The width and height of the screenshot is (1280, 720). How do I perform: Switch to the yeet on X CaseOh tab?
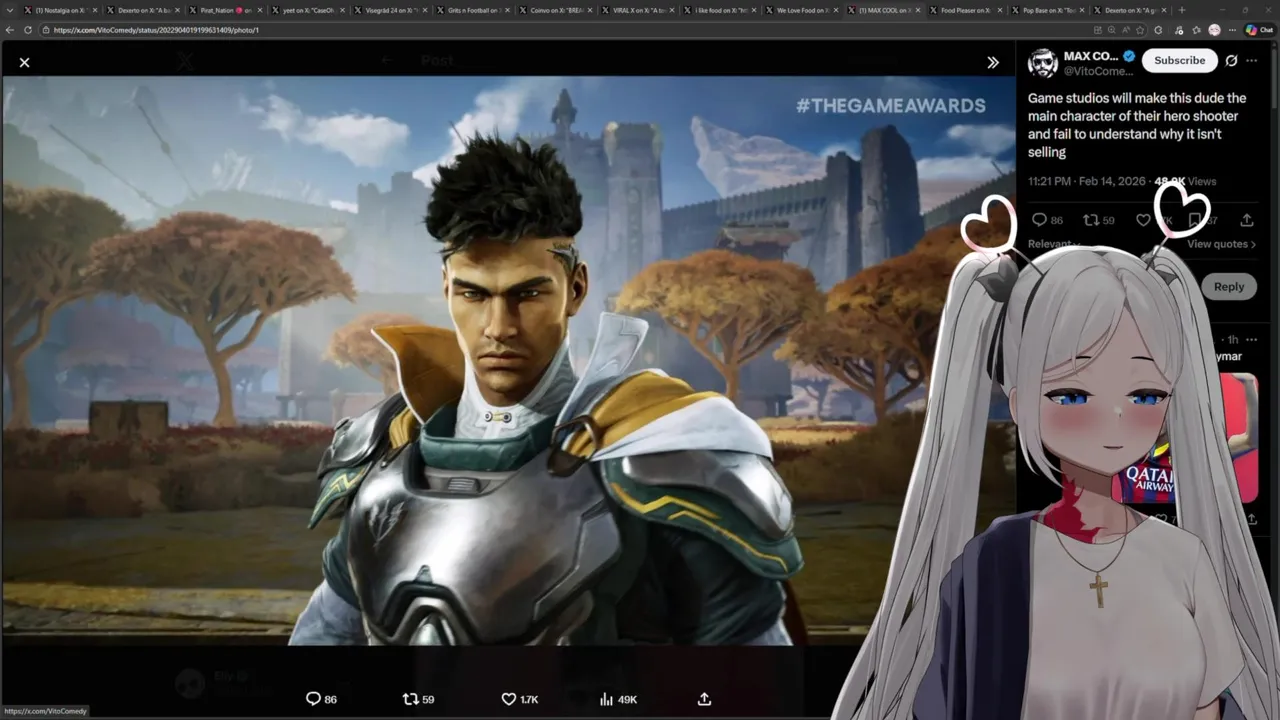coord(308,10)
